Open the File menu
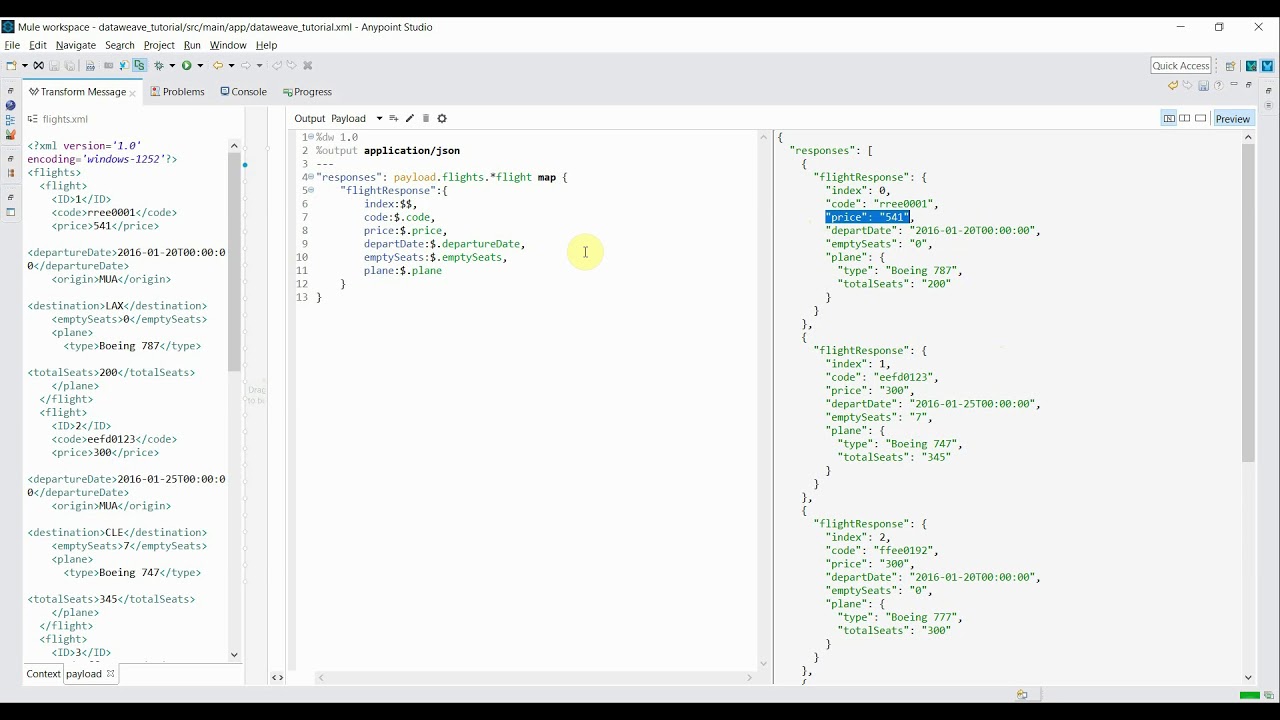The height and width of the screenshot is (720, 1280). (12, 45)
